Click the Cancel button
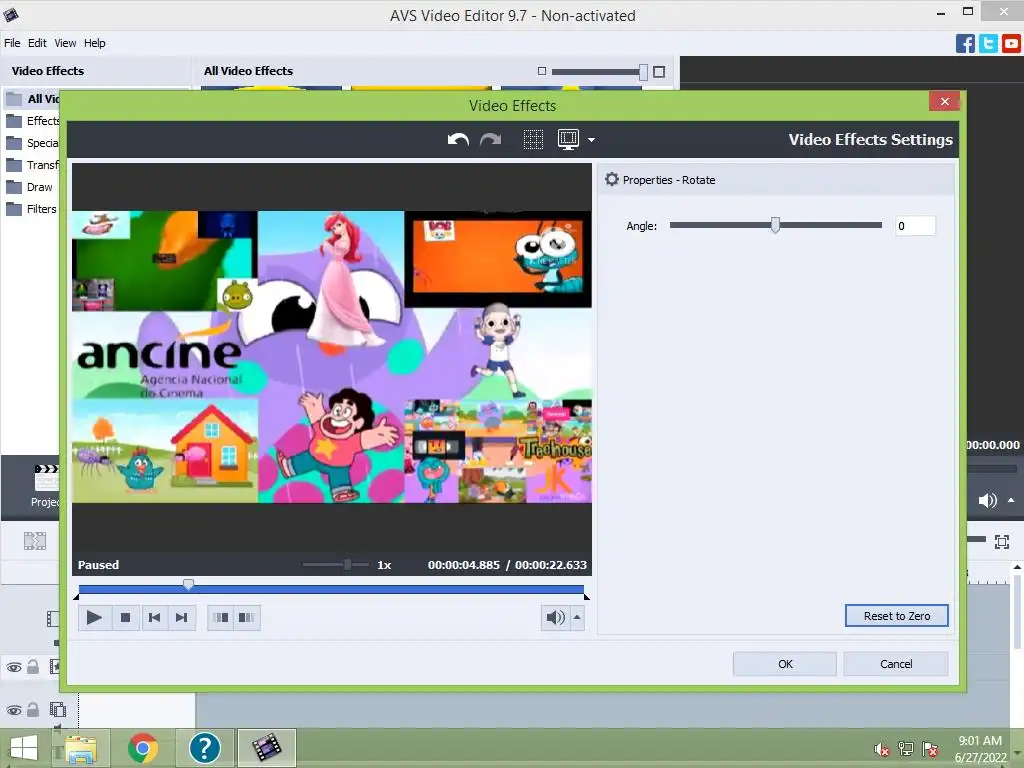Image resolution: width=1024 pixels, height=768 pixels. click(895, 664)
